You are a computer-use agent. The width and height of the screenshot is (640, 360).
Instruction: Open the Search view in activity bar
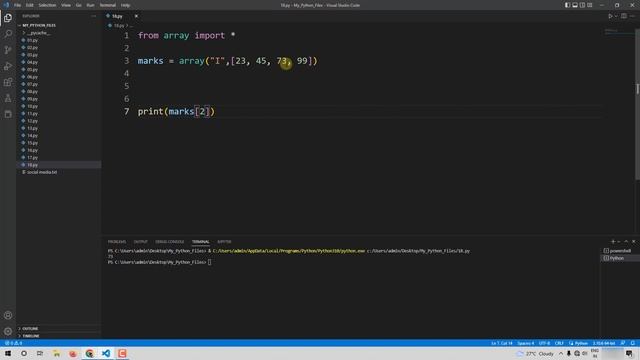pyautogui.click(x=8, y=34)
